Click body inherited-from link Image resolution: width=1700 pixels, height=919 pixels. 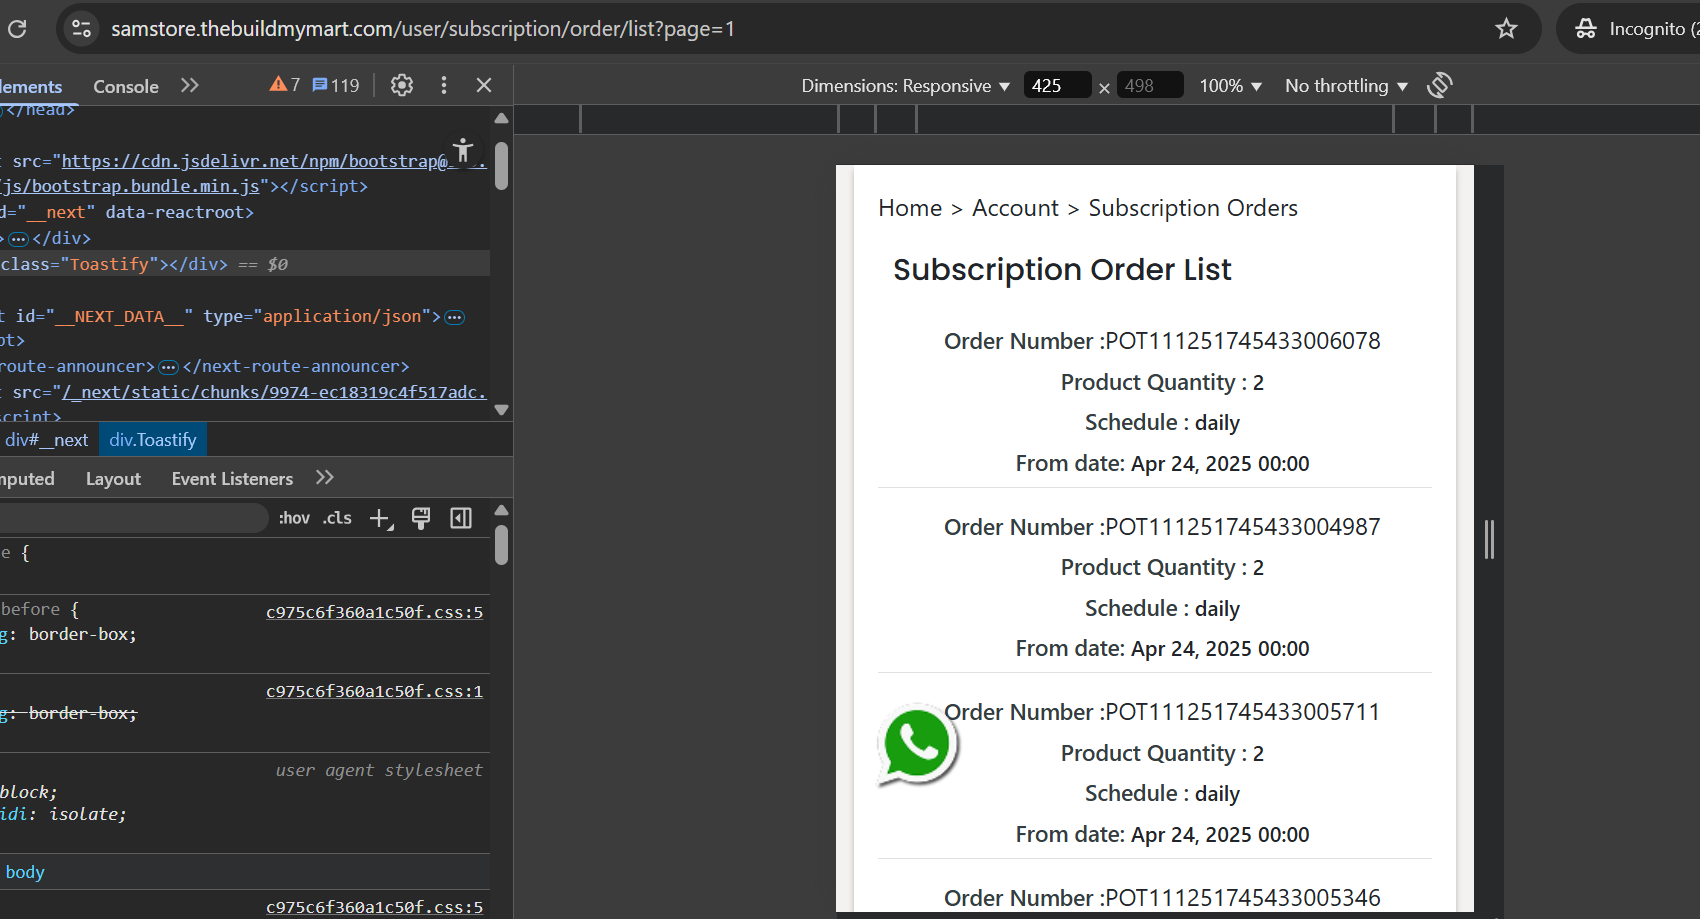point(25,872)
